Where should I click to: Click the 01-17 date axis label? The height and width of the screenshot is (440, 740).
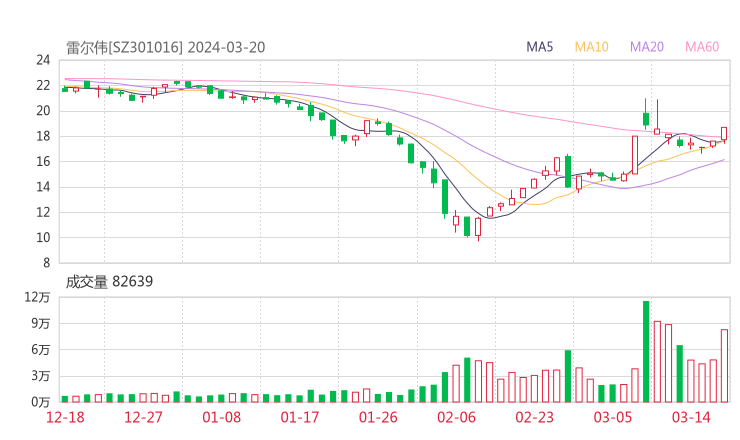[300, 417]
